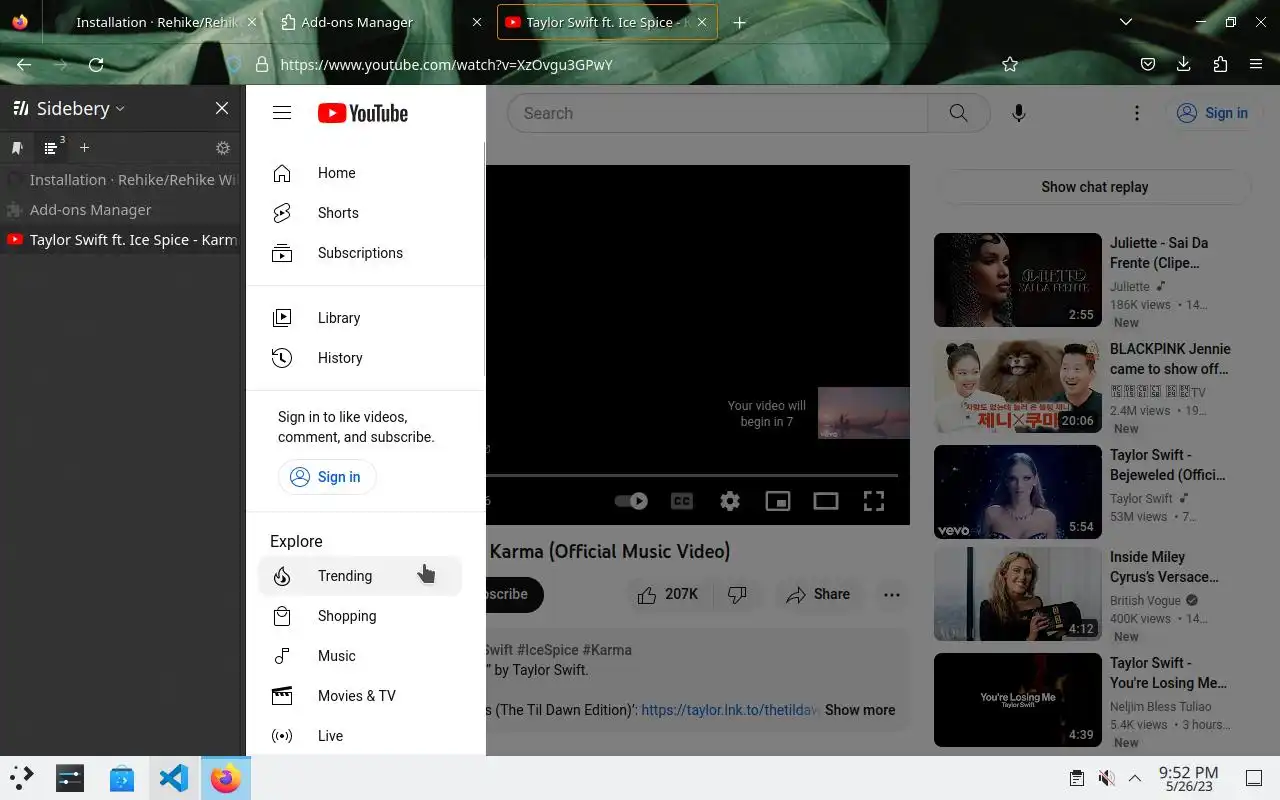
Task: Open a new browser tab
Action: pyautogui.click(x=740, y=22)
